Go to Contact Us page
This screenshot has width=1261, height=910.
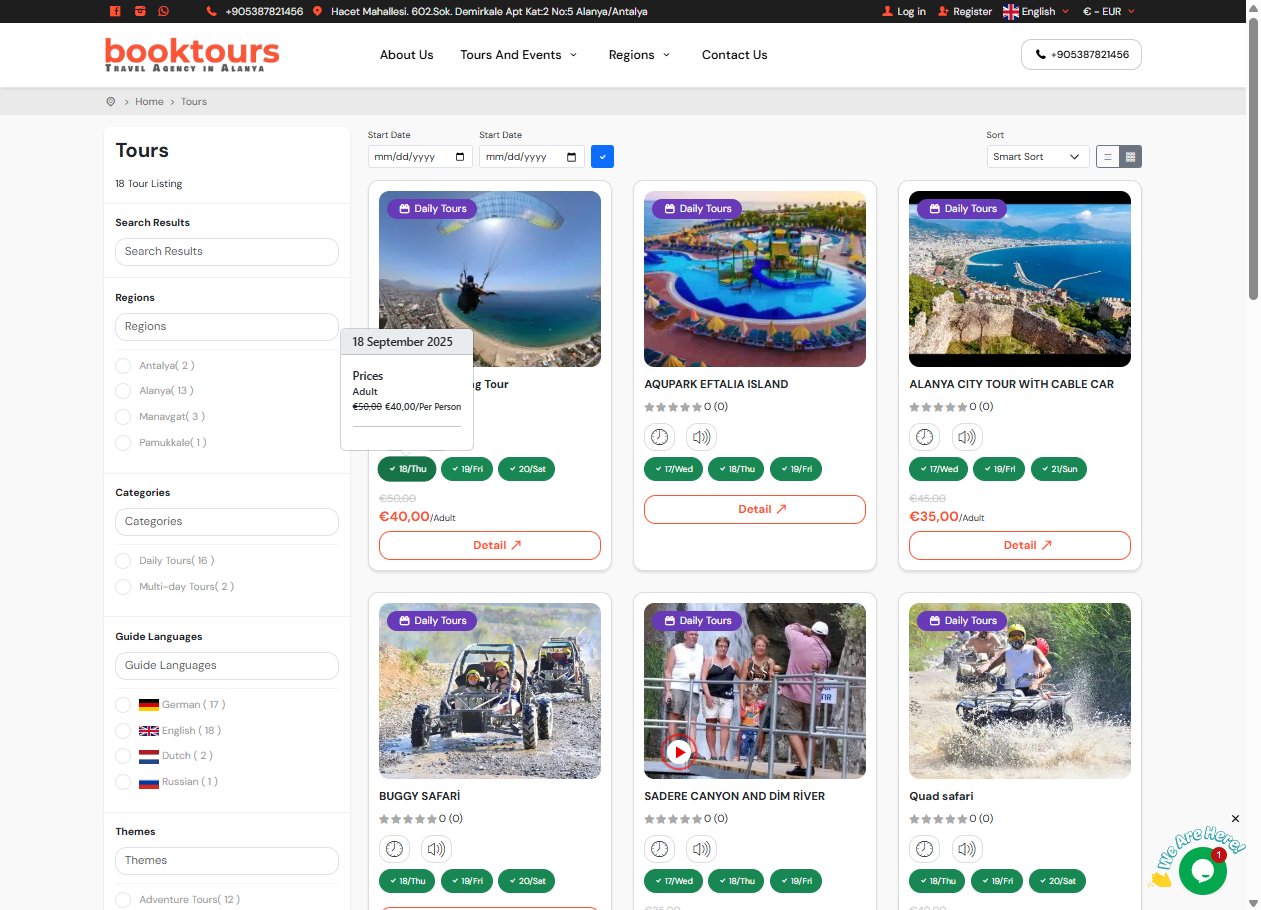coord(734,55)
